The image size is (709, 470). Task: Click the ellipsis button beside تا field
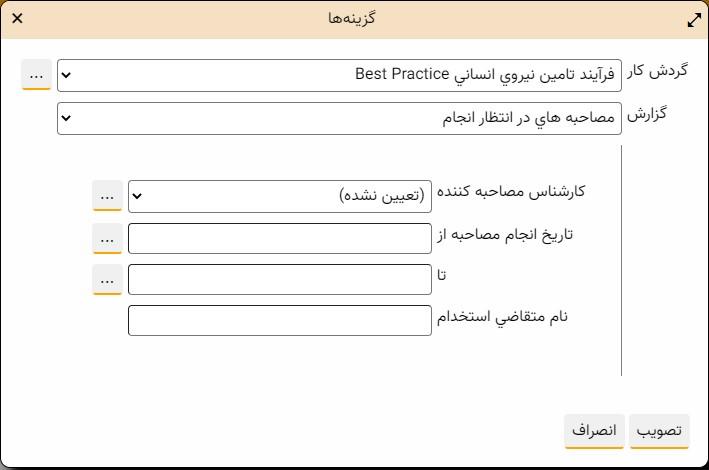coord(108,280)
